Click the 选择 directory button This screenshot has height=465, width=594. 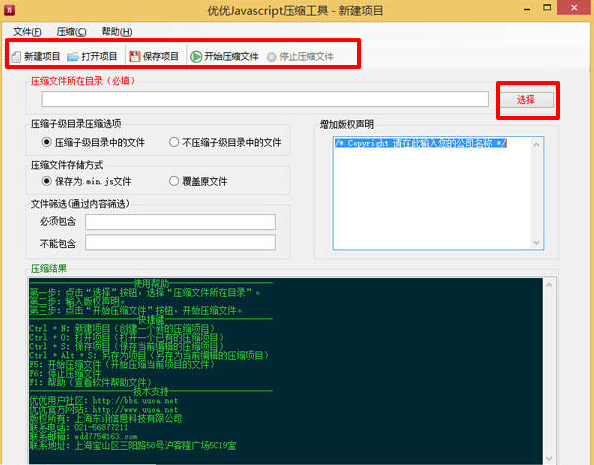coord(527,100)
